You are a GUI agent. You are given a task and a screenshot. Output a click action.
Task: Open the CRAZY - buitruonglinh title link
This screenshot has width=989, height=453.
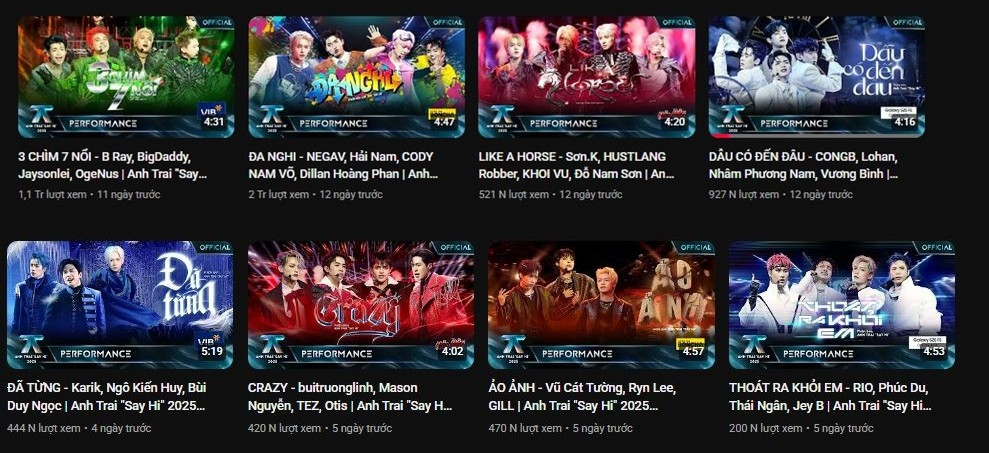pyautogui.click(x=350, y=396)
